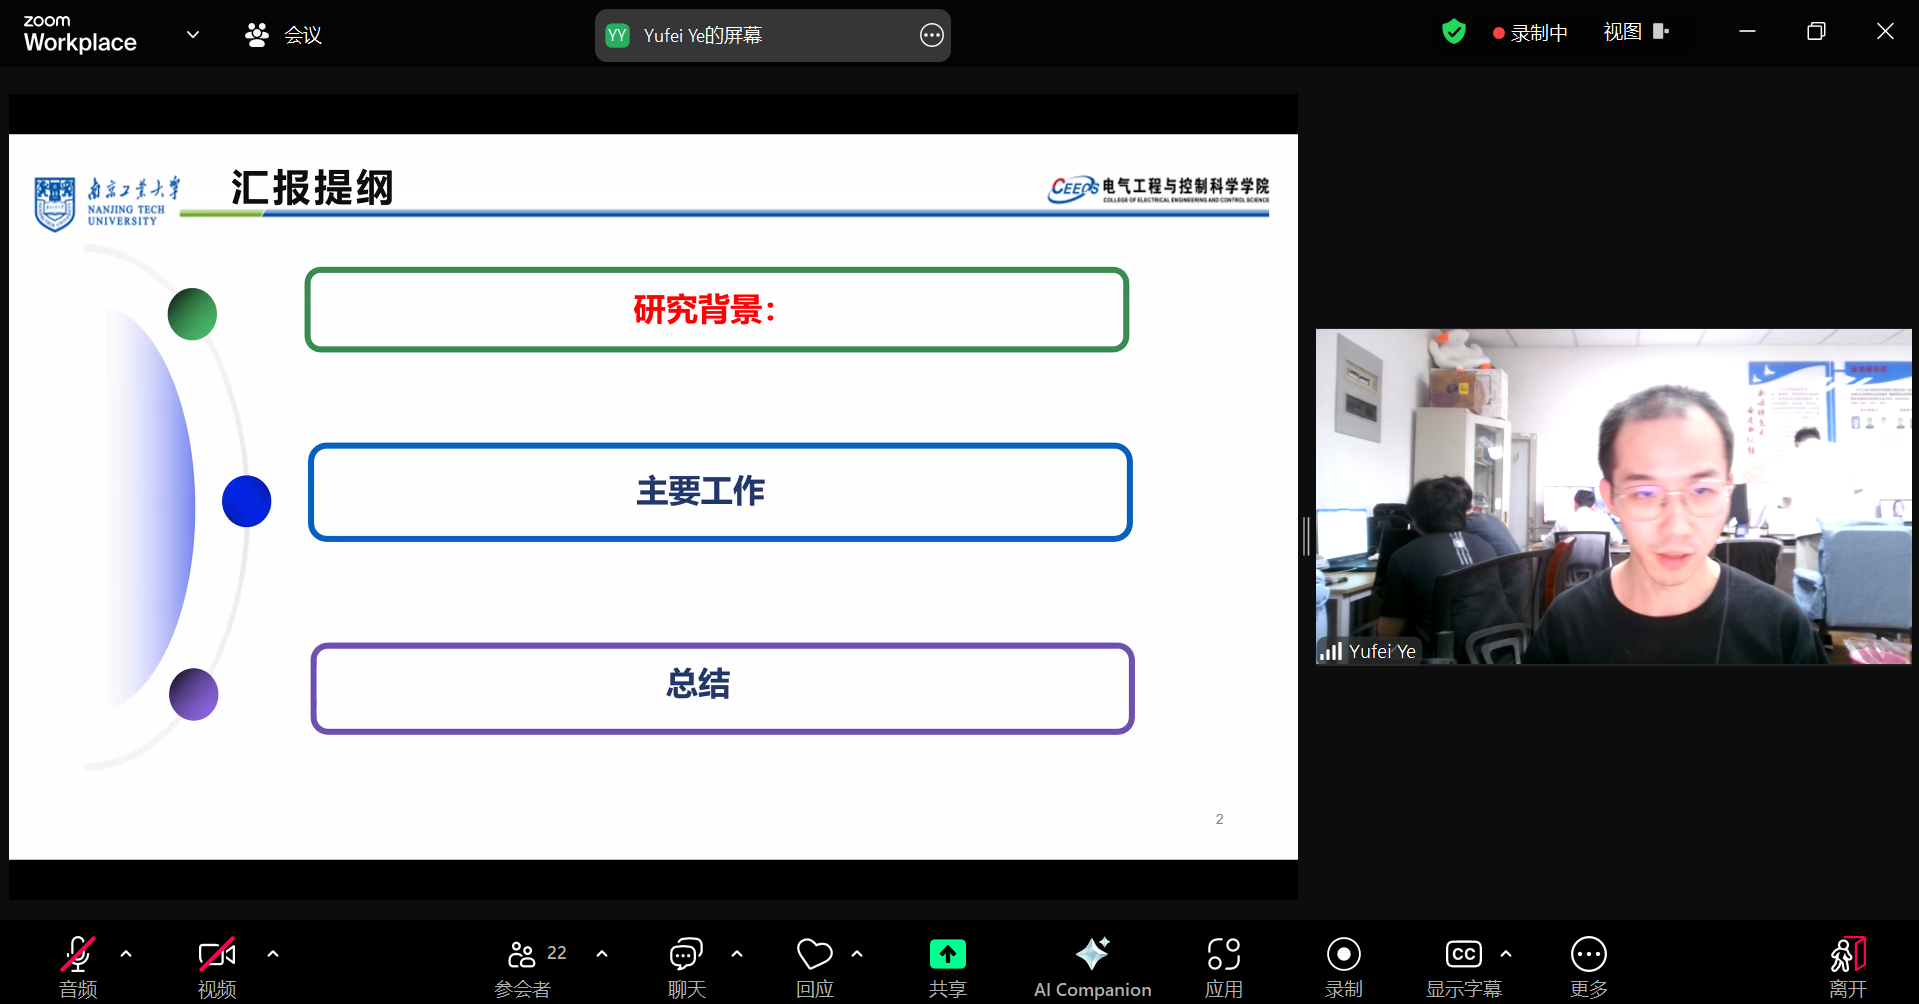1919x1004 pixels.
Task: Start video with camera button
Action: pos(217,966)
